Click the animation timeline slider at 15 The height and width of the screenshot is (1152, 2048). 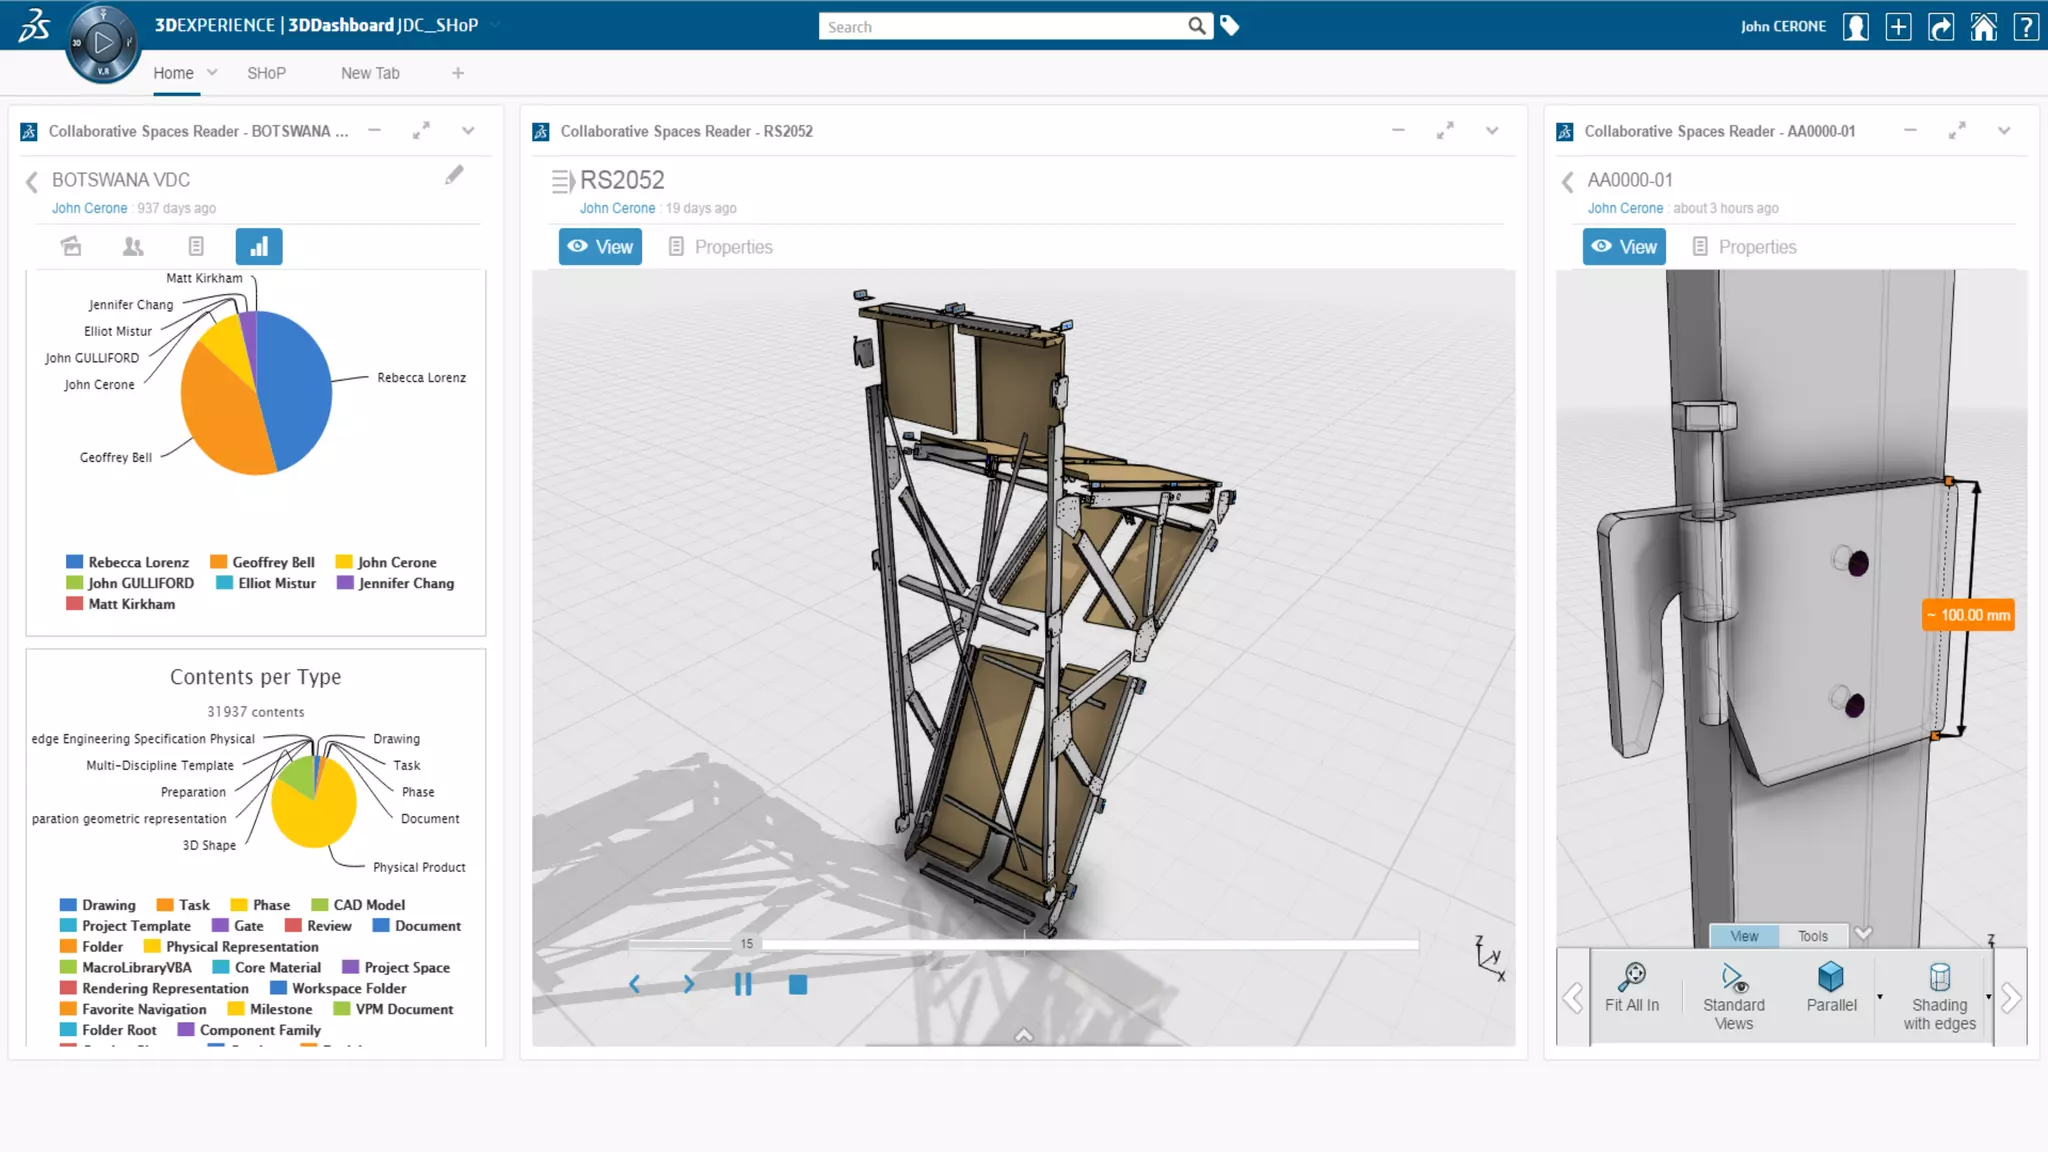tap(746, 943)
